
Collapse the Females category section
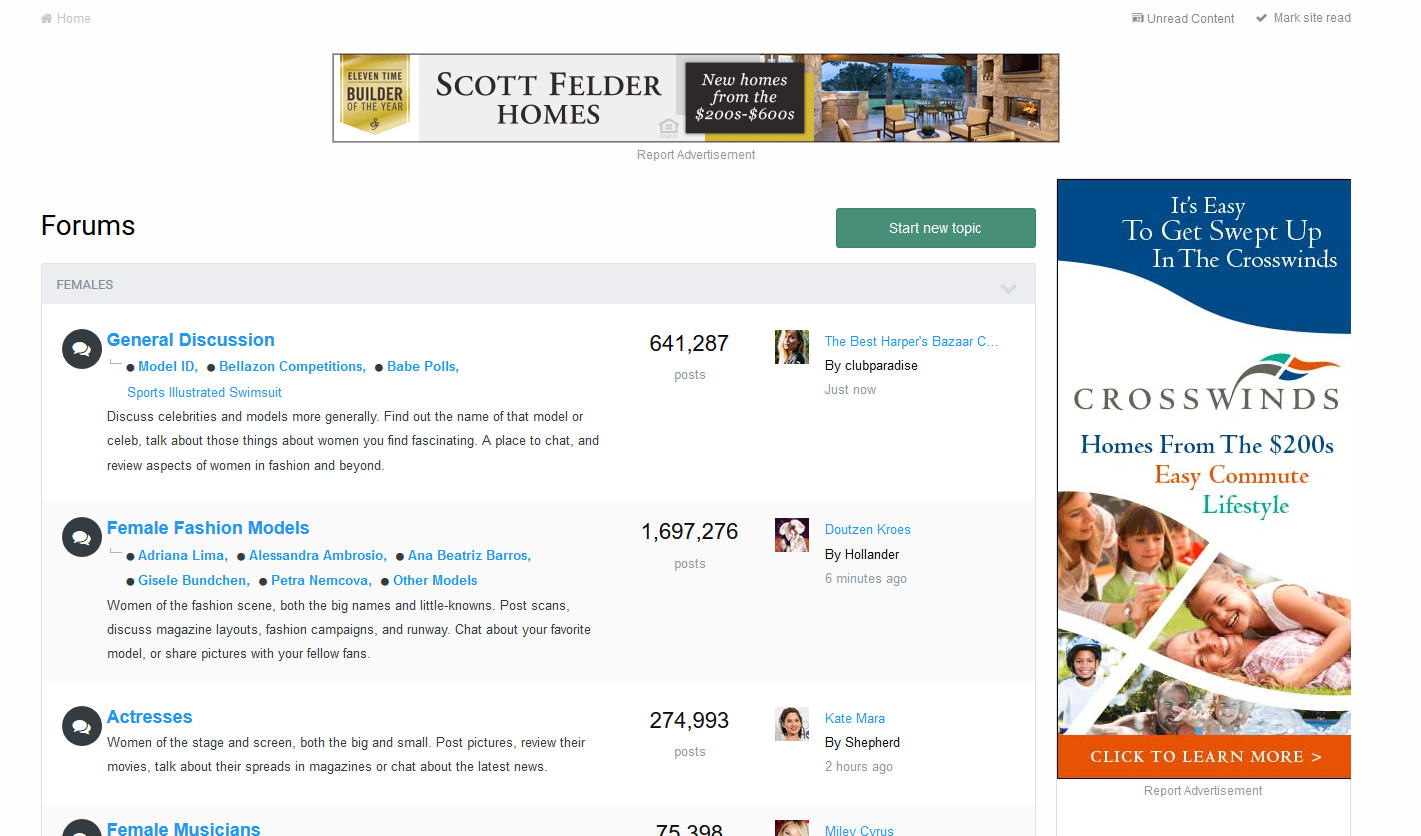coord(1008,288)
